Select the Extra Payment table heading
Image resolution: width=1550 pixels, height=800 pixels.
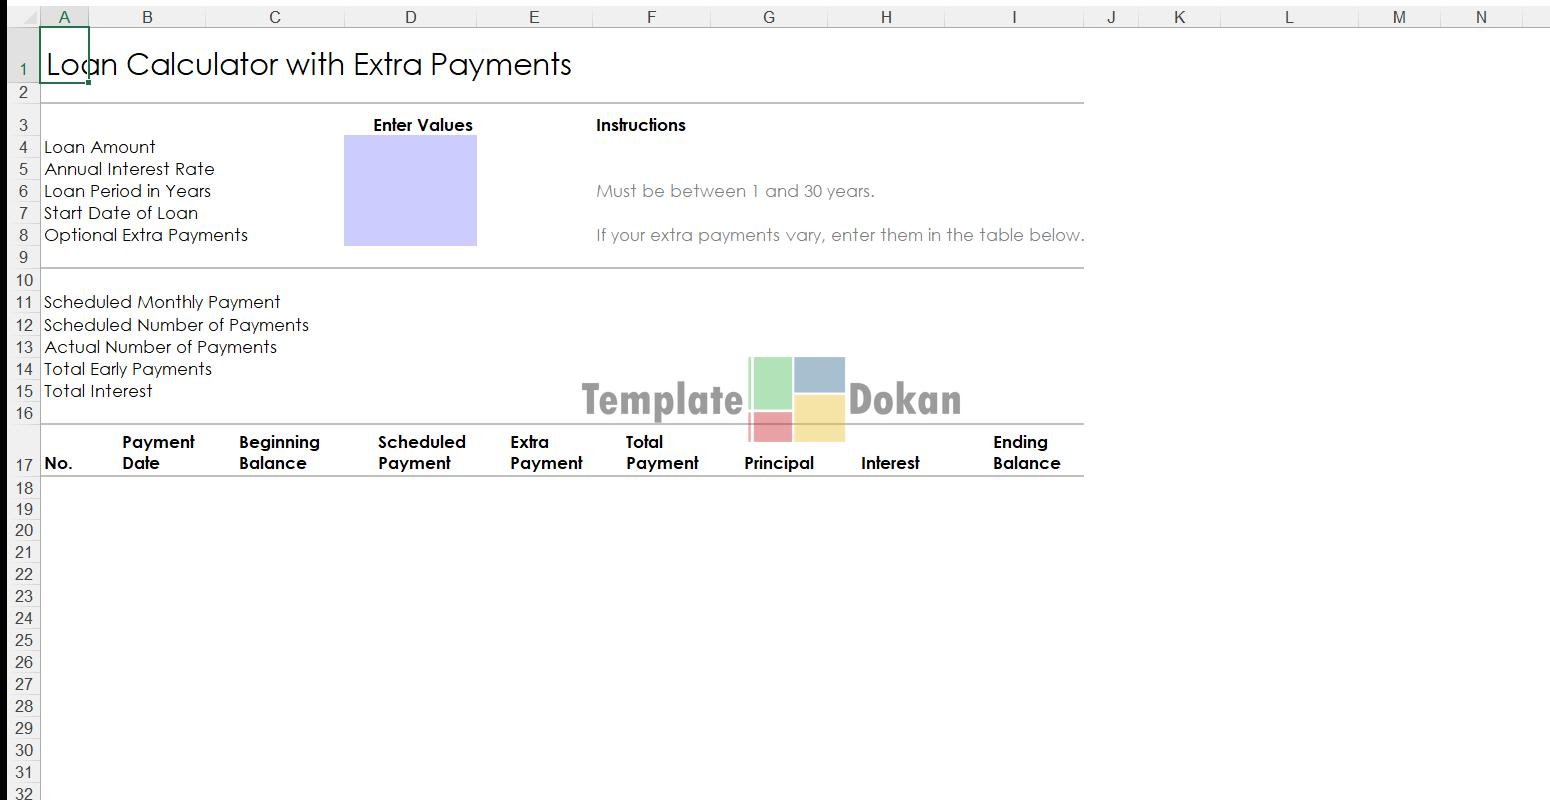(545, 452)
